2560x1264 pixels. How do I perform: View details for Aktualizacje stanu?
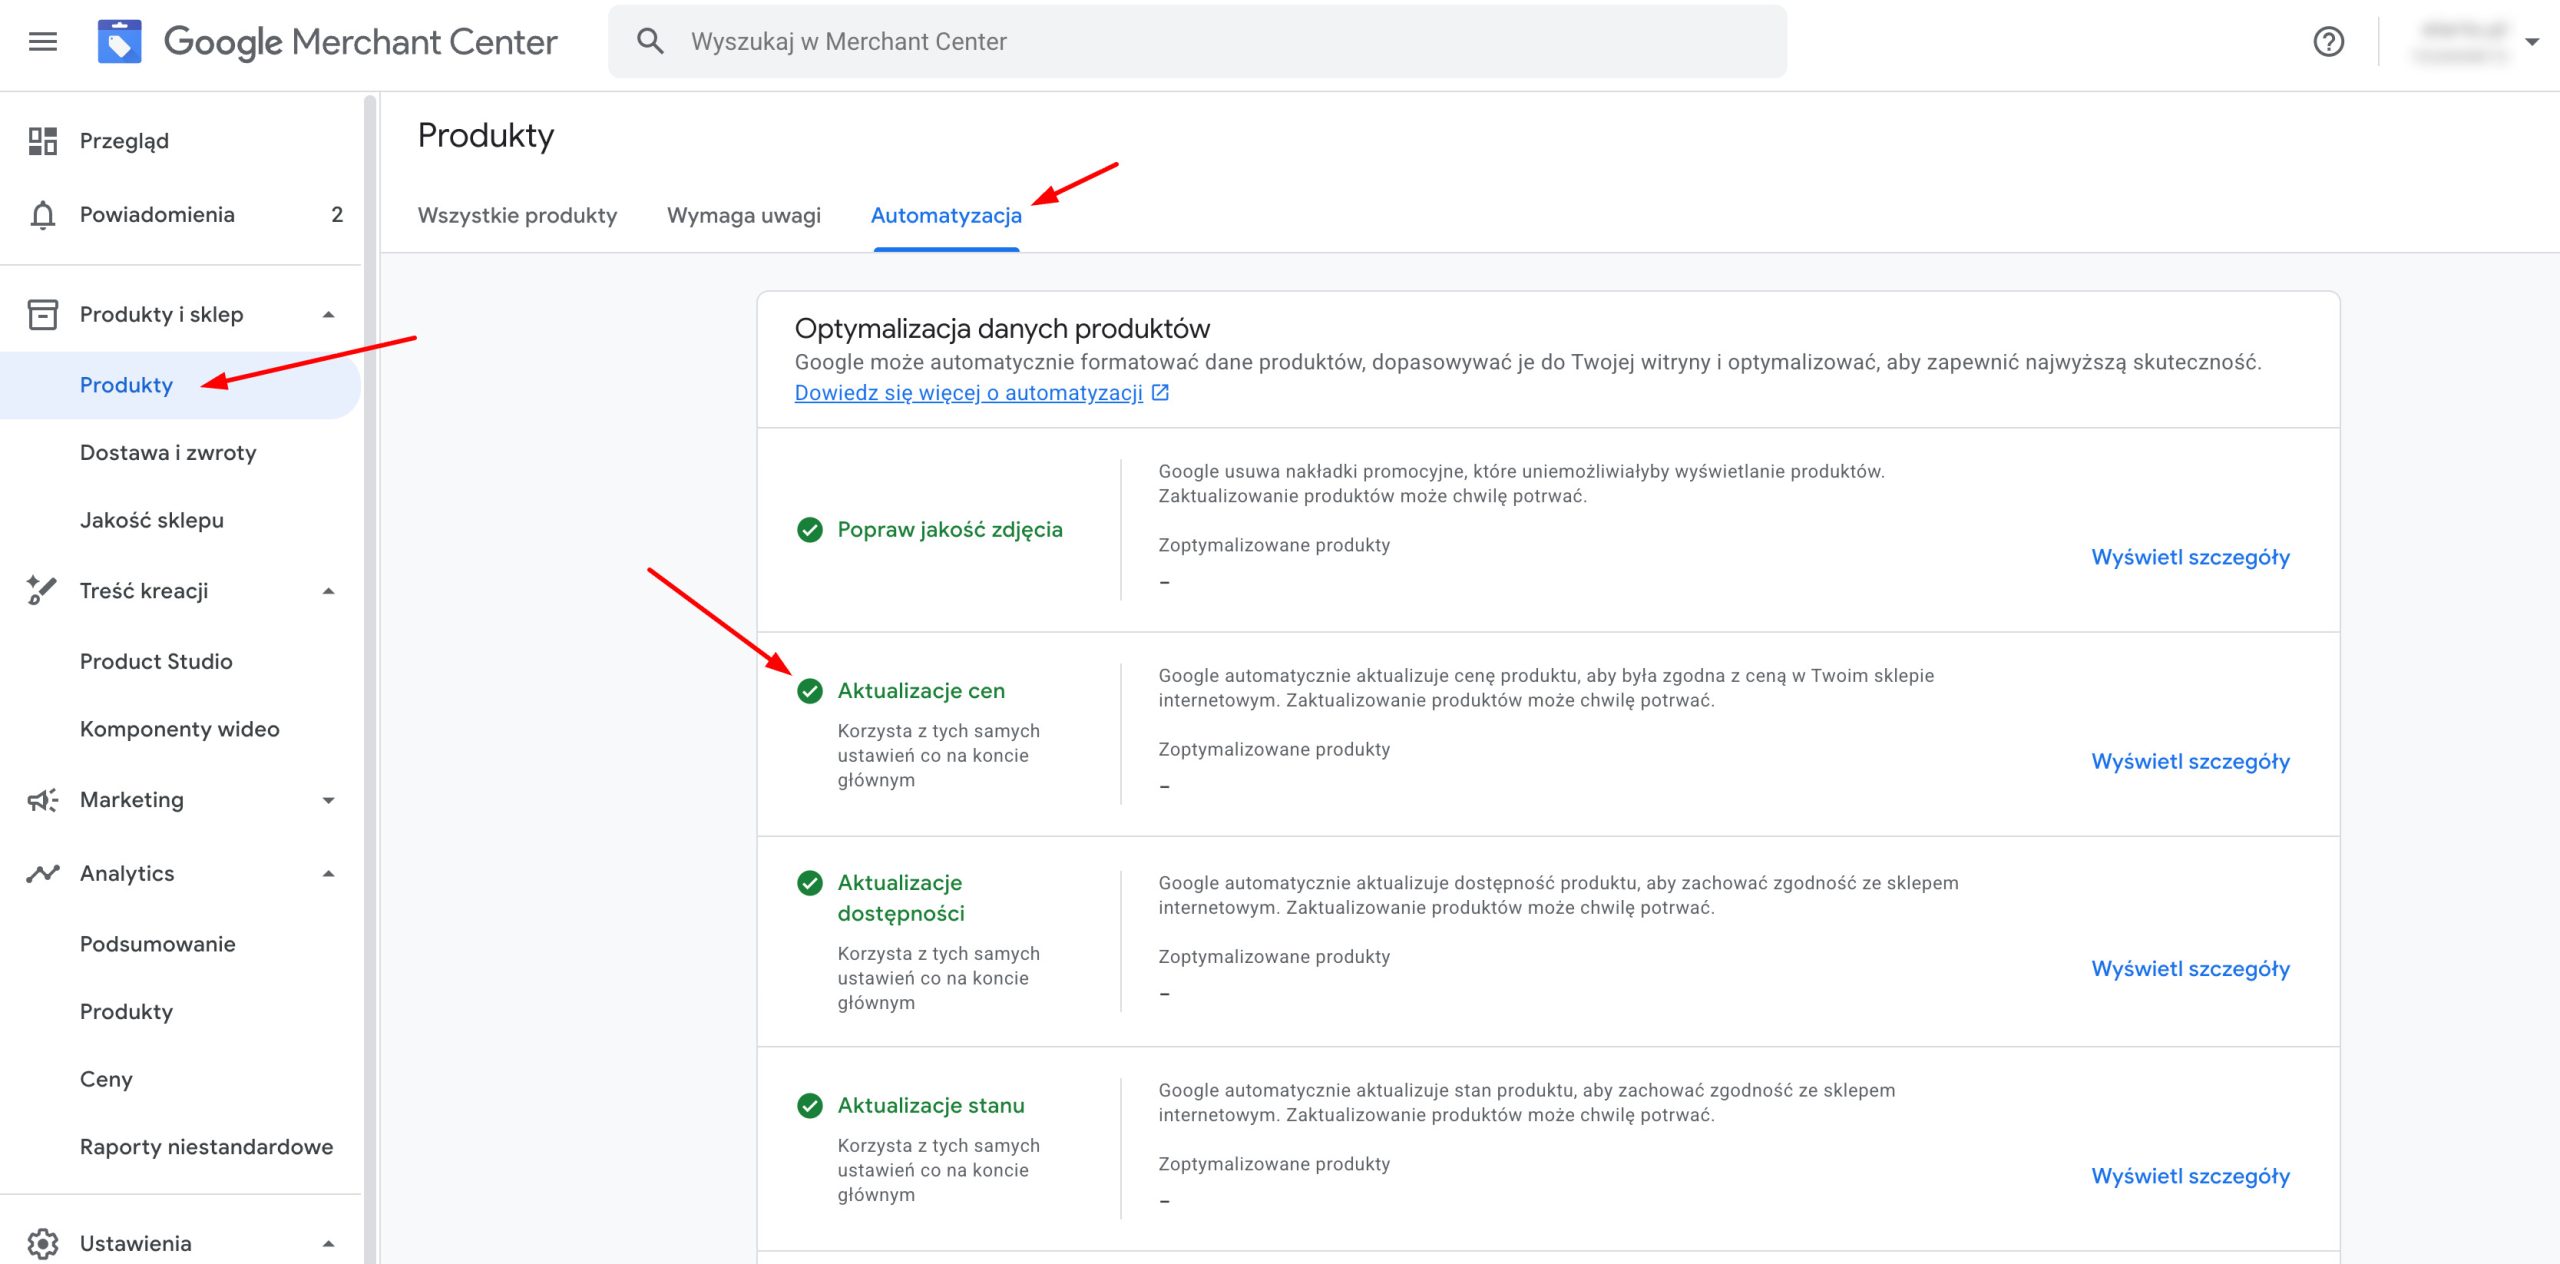tap(2190, 1176)
